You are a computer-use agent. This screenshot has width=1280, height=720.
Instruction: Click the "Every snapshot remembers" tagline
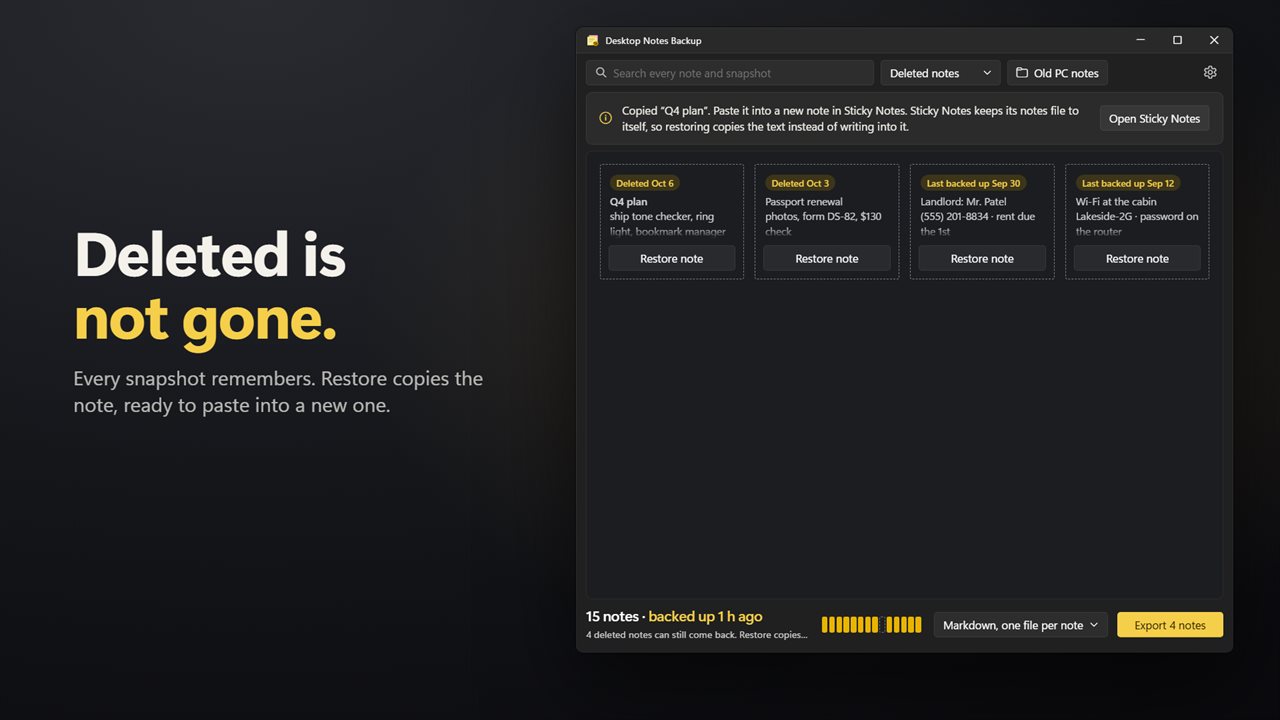click(278, 392)
